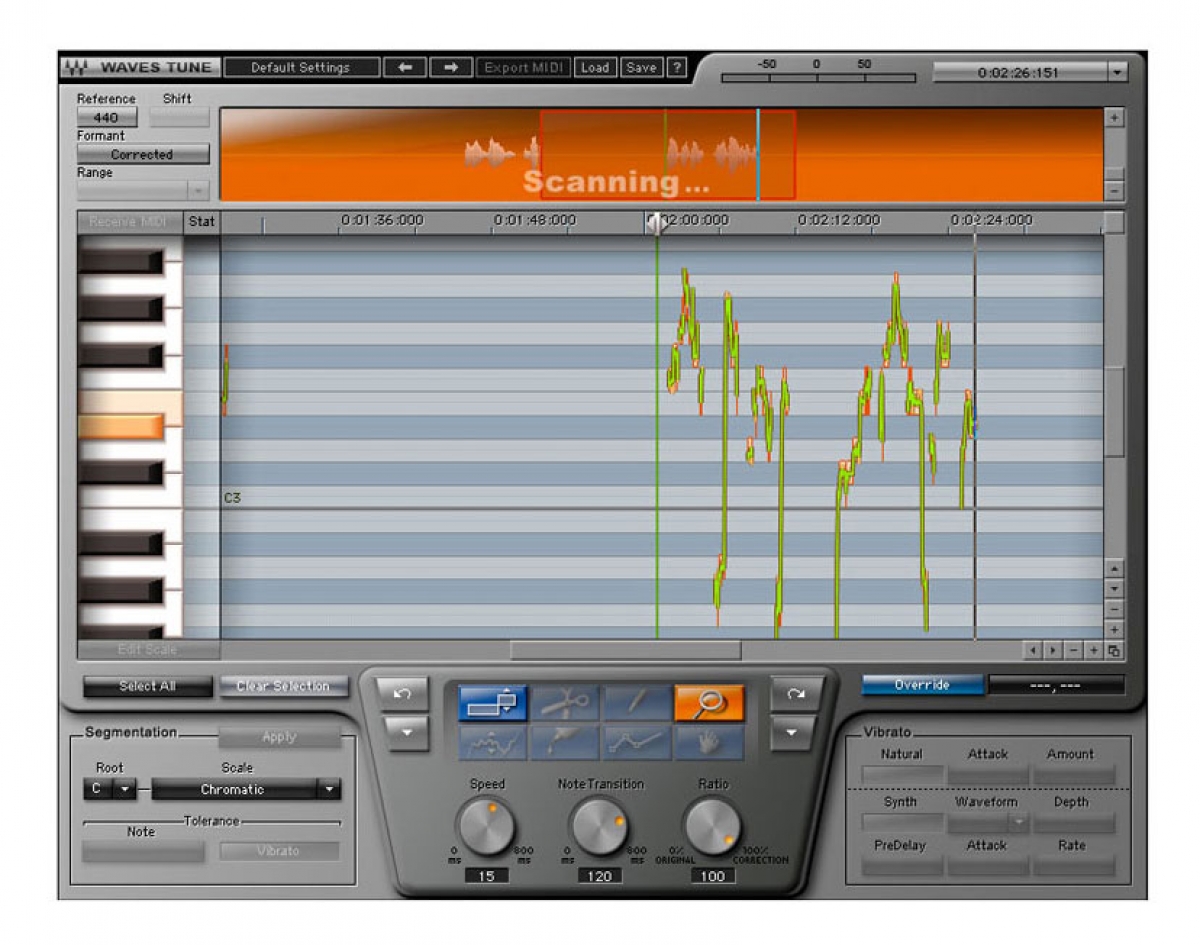
Task: Toggle the highlighted orange black piano key
Action: (120, 427)
